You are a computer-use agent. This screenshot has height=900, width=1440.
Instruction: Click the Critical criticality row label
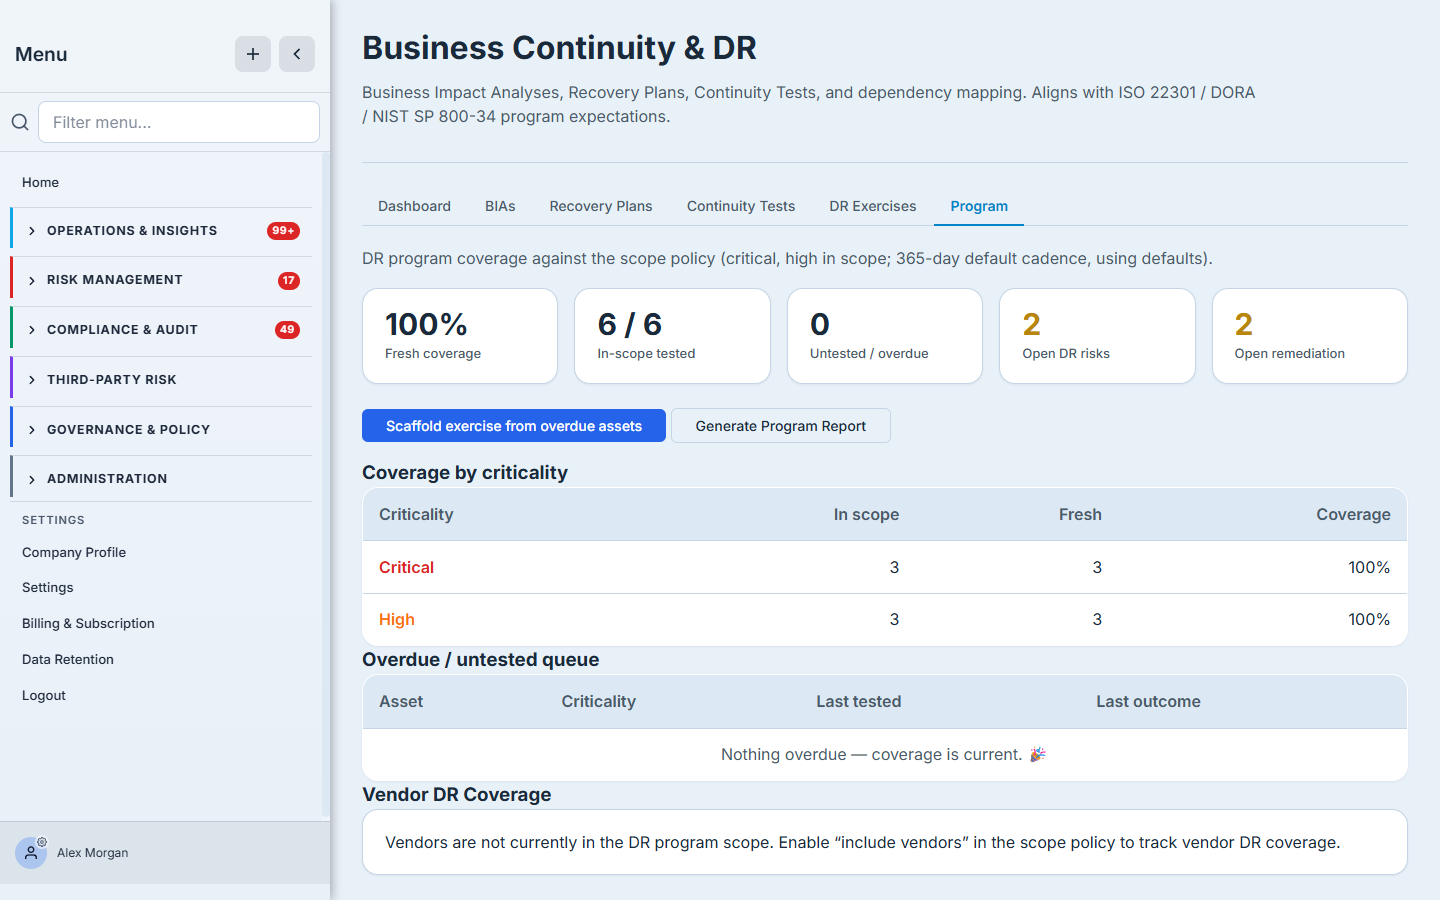(x=406, y=567)
